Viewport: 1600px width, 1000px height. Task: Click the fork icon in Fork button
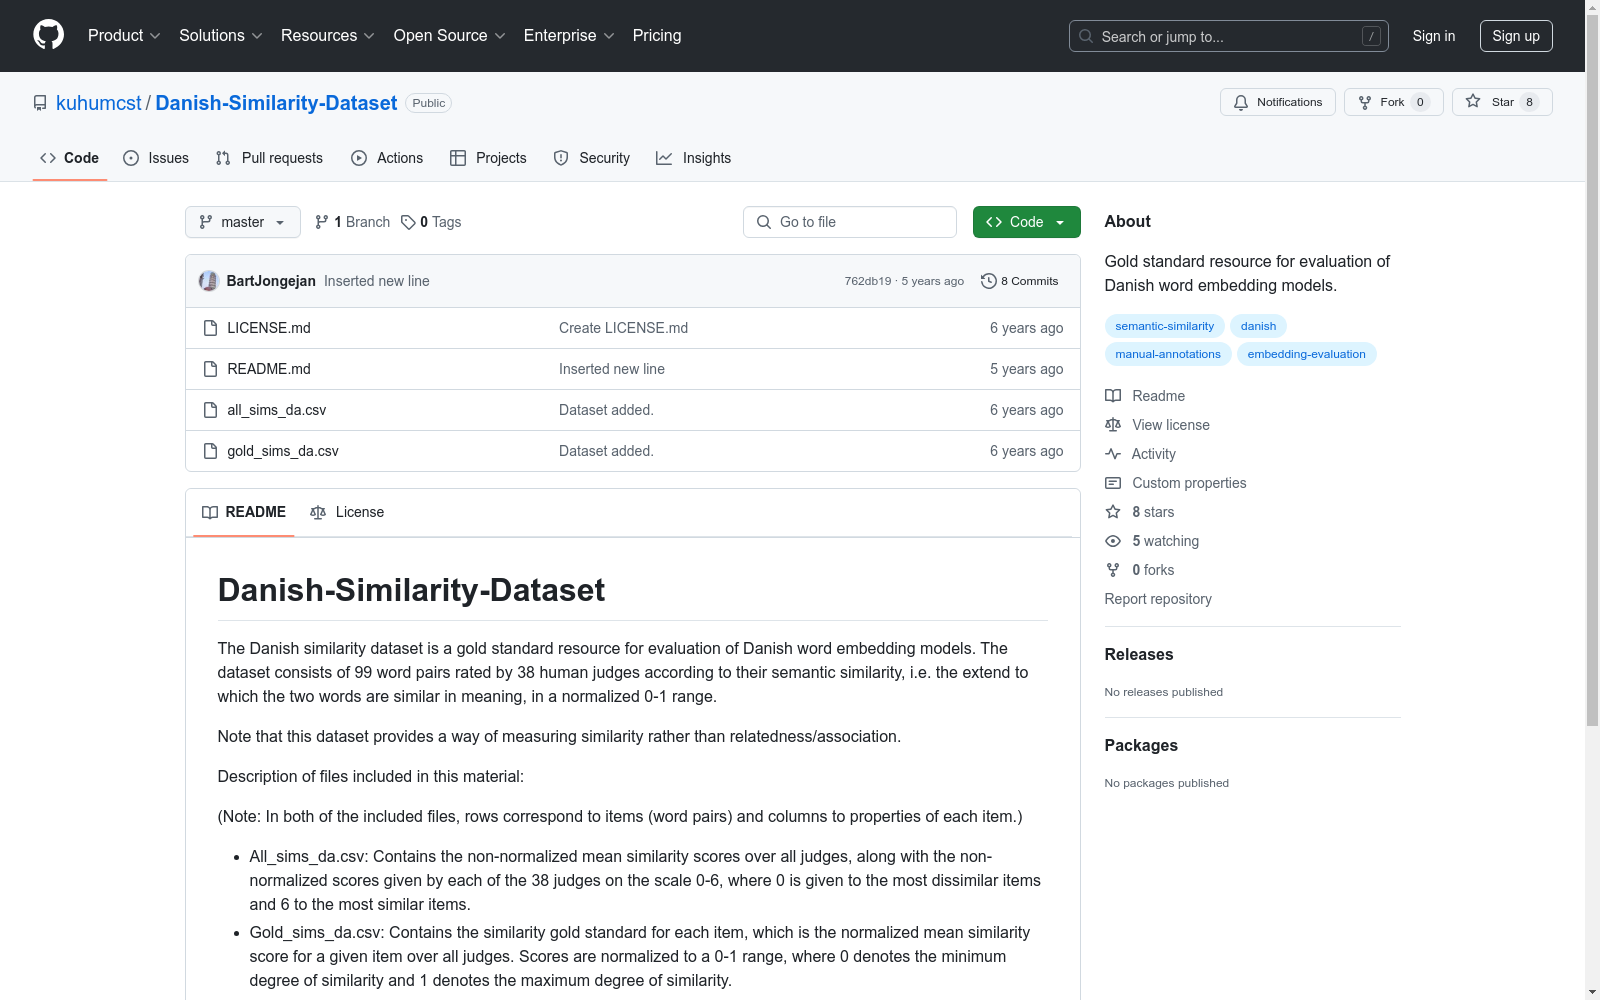[1365, 102]
